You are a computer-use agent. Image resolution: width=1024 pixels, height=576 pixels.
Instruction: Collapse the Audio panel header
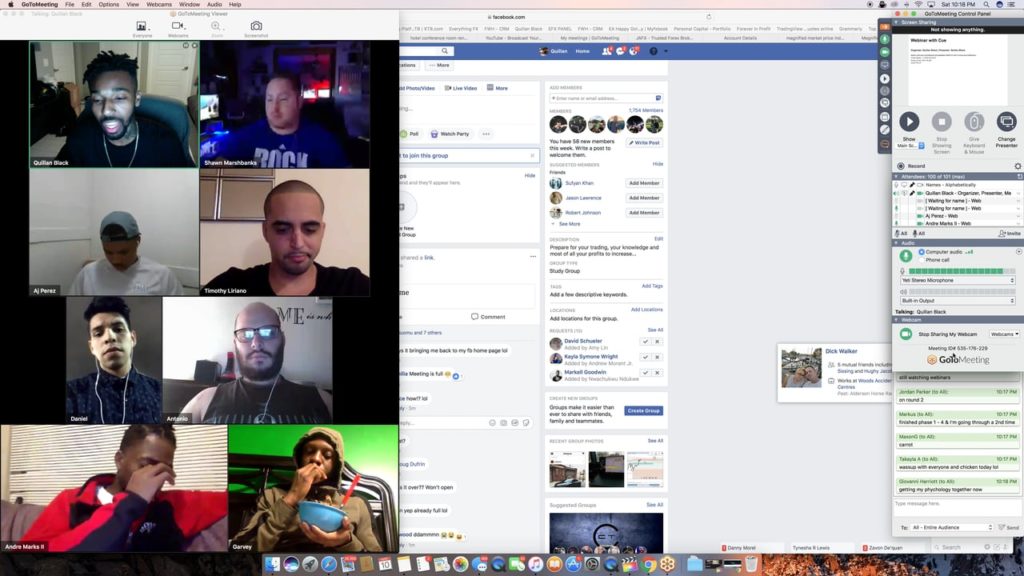[x=896, y=243]
